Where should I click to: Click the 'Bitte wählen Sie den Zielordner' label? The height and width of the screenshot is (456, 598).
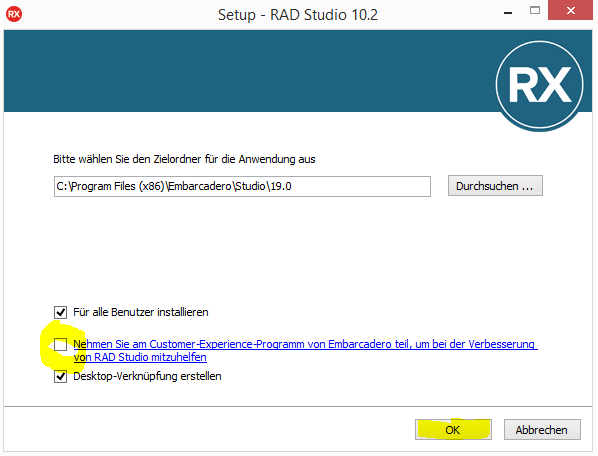click(184, 159)
